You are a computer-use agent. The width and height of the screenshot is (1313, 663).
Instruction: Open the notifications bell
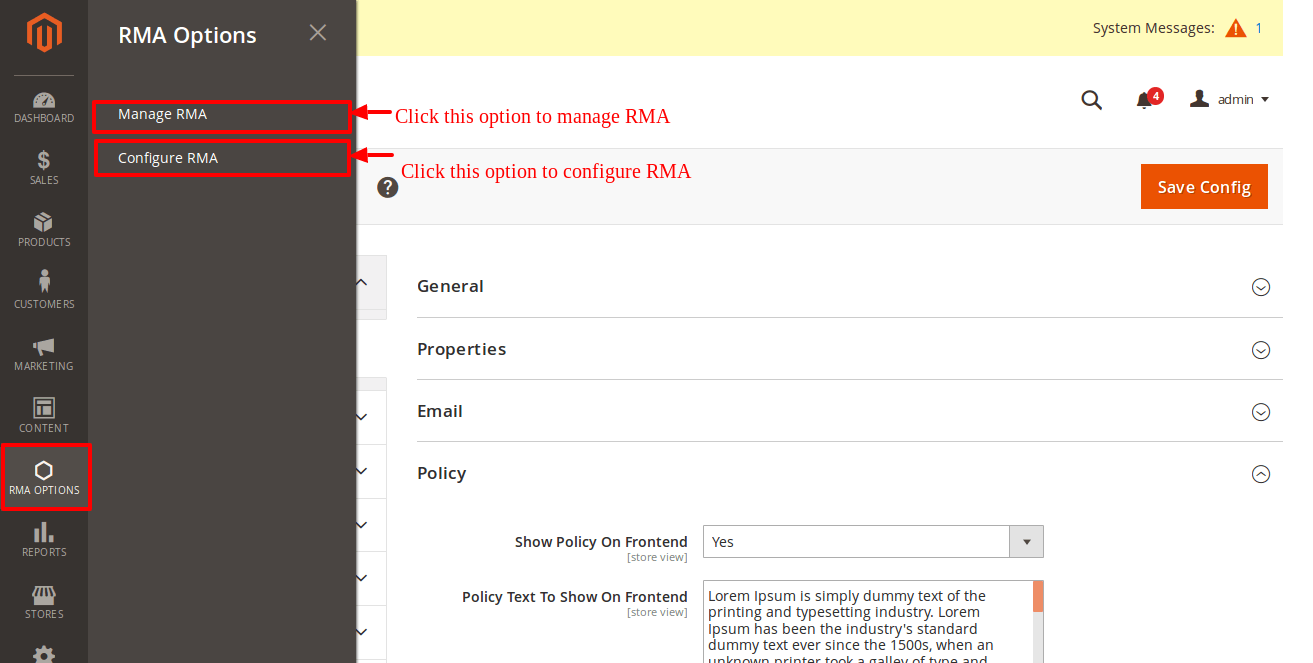(x=1145, y=100)
